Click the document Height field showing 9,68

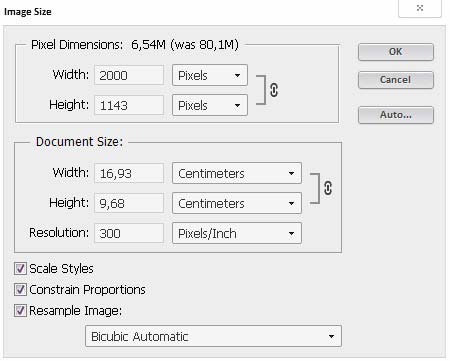[129, 203]
